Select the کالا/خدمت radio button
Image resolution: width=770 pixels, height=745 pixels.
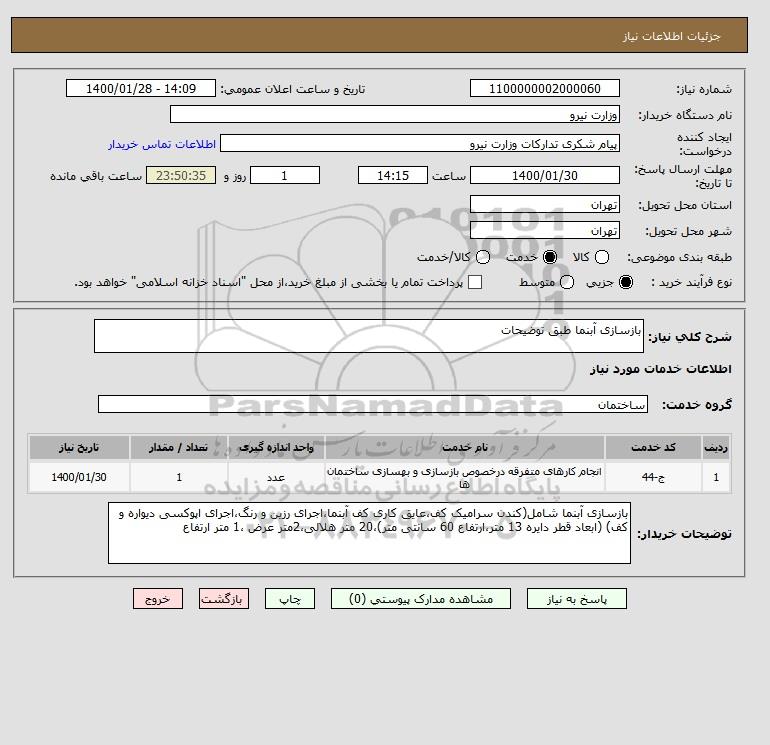click(483, 257)
